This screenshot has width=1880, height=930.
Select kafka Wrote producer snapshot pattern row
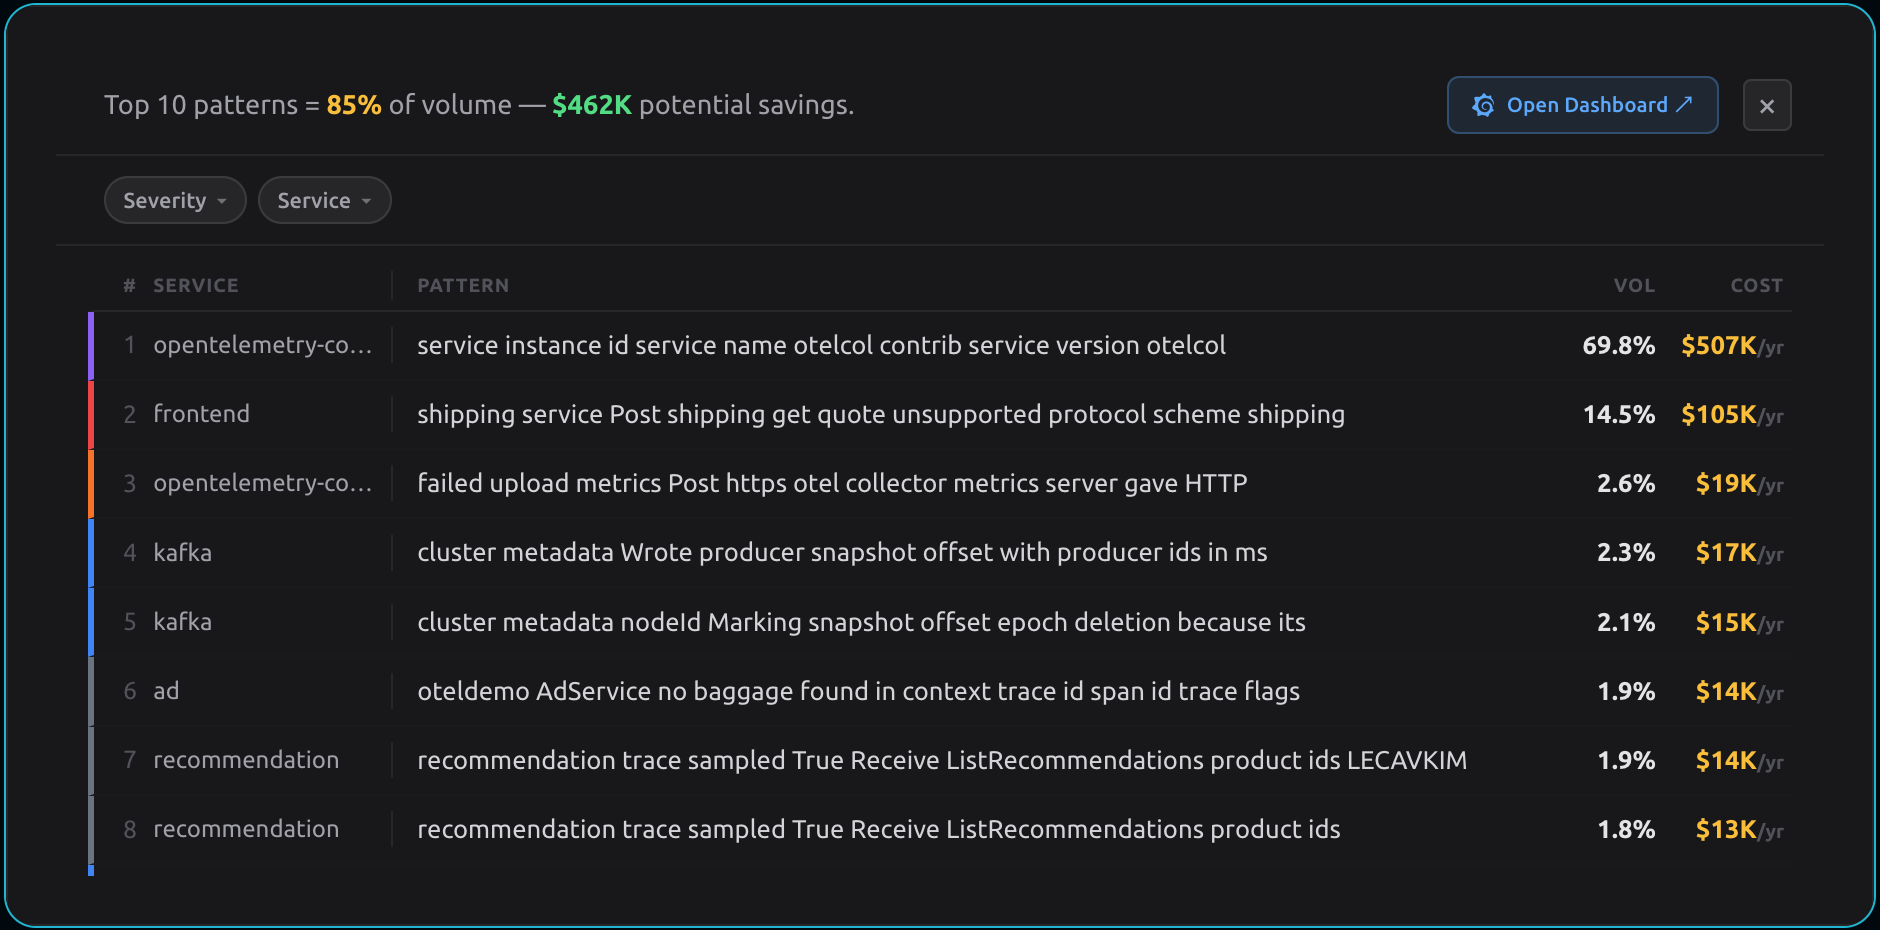841,553
